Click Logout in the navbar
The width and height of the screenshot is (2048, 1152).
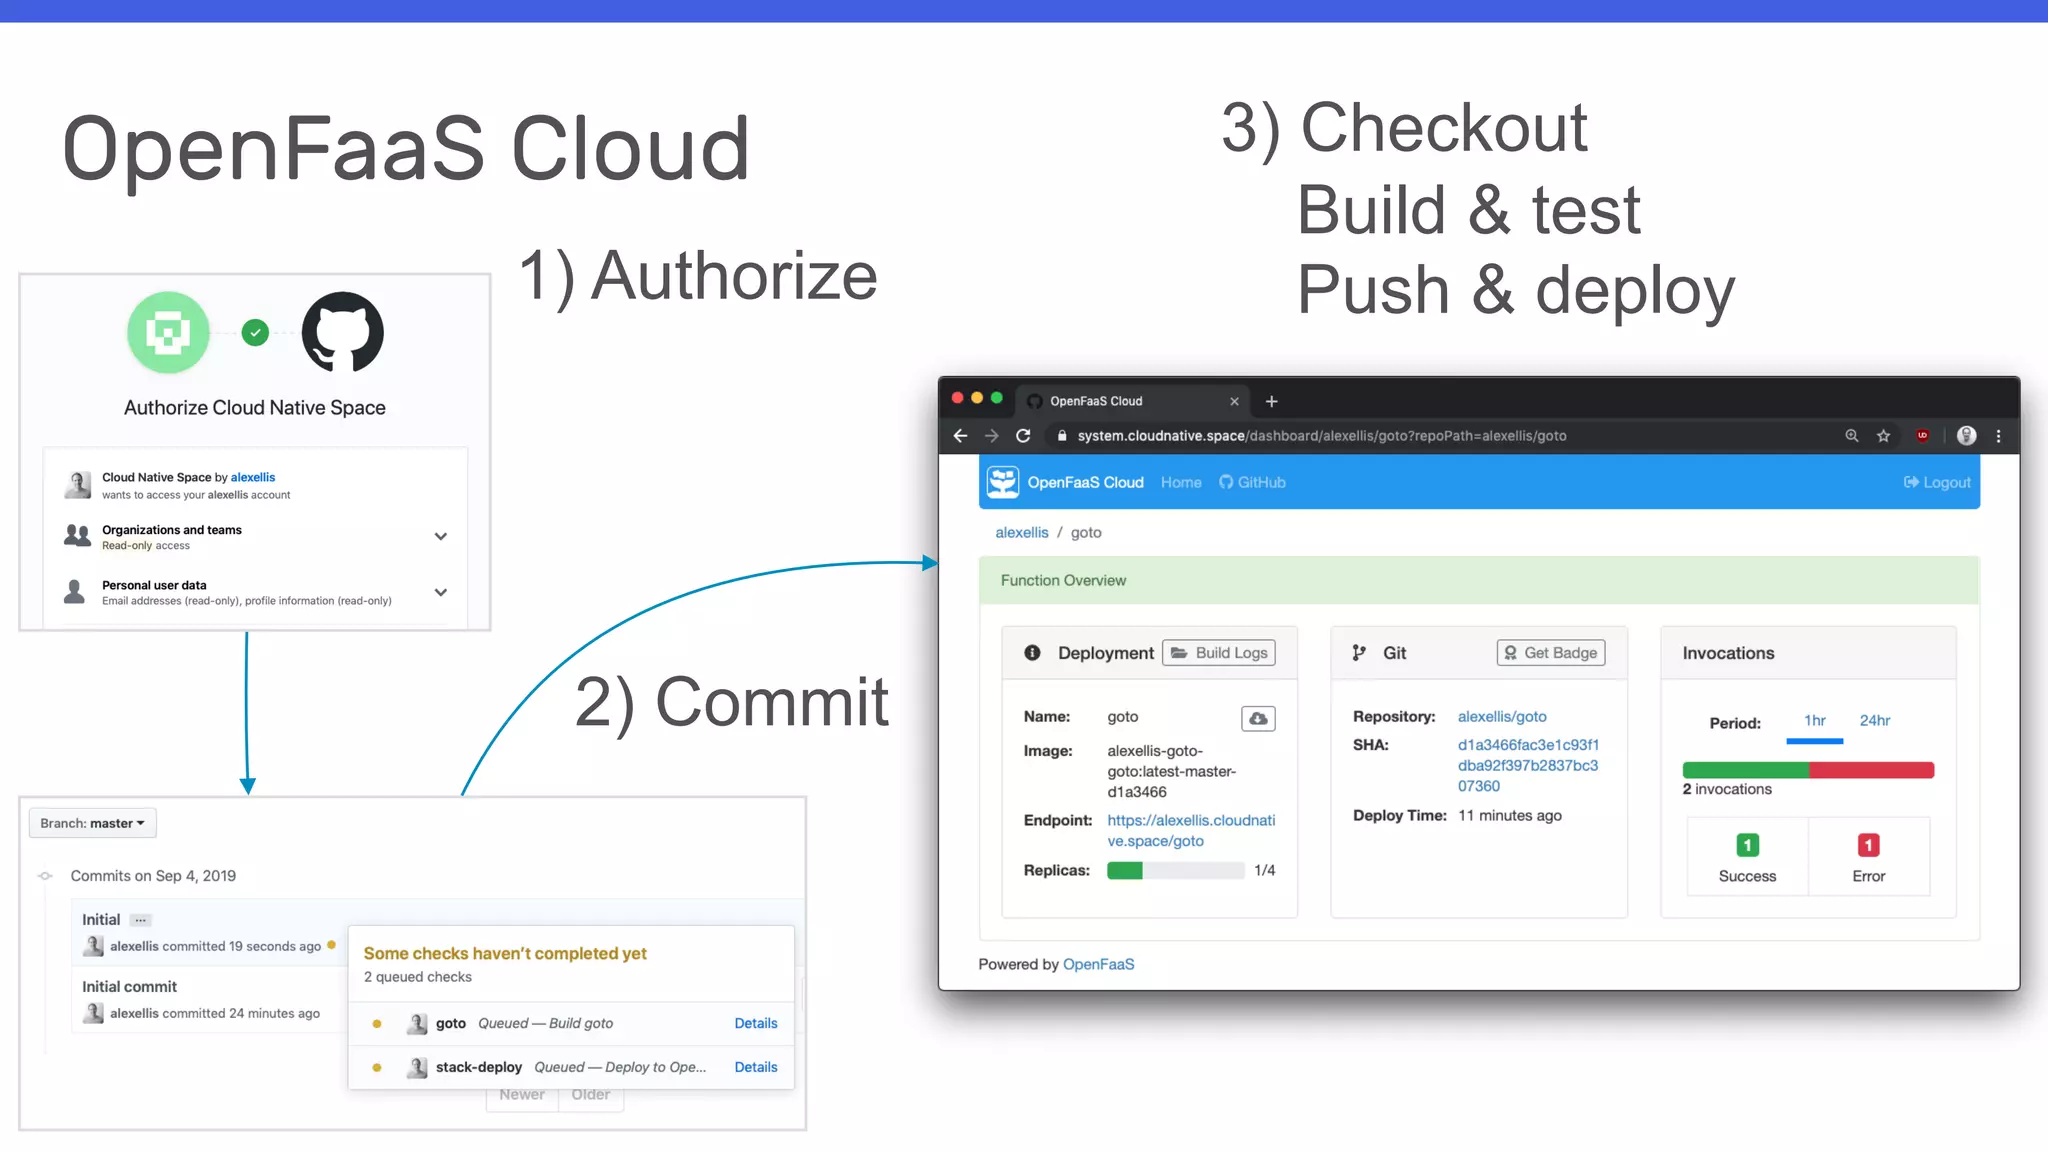coord(1937,482)
